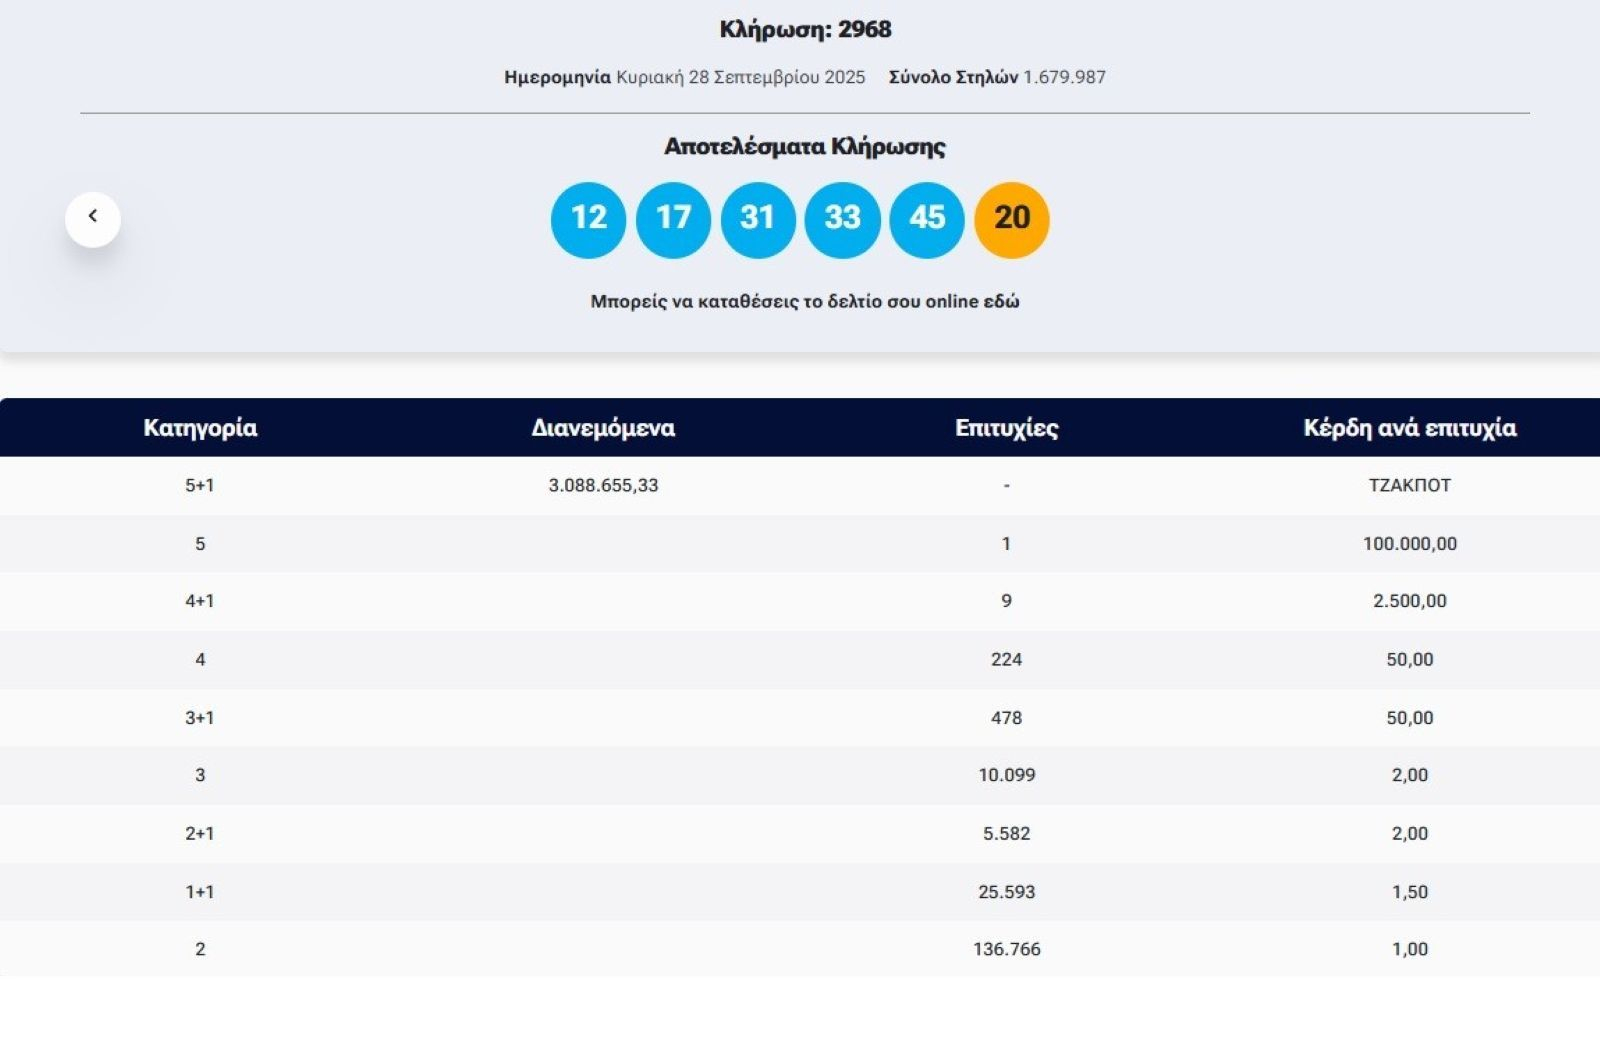
Task: Click the blue ball numbered 31
Action: [758, 219]
